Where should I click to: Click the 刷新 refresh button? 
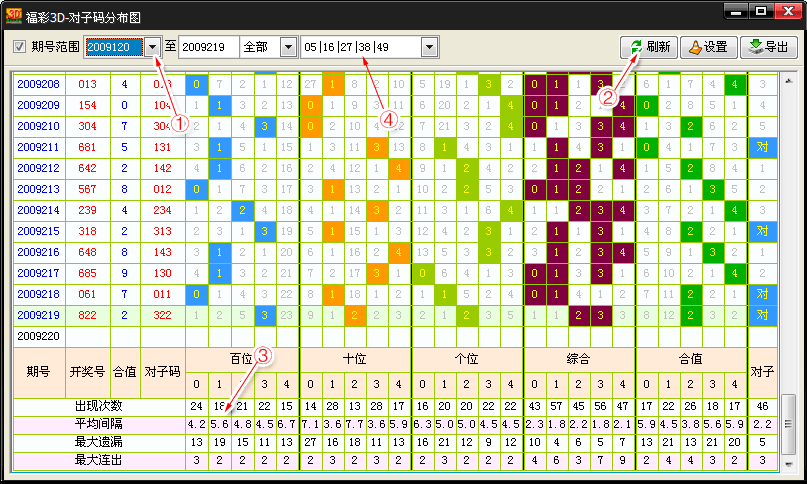click(648, 47)
